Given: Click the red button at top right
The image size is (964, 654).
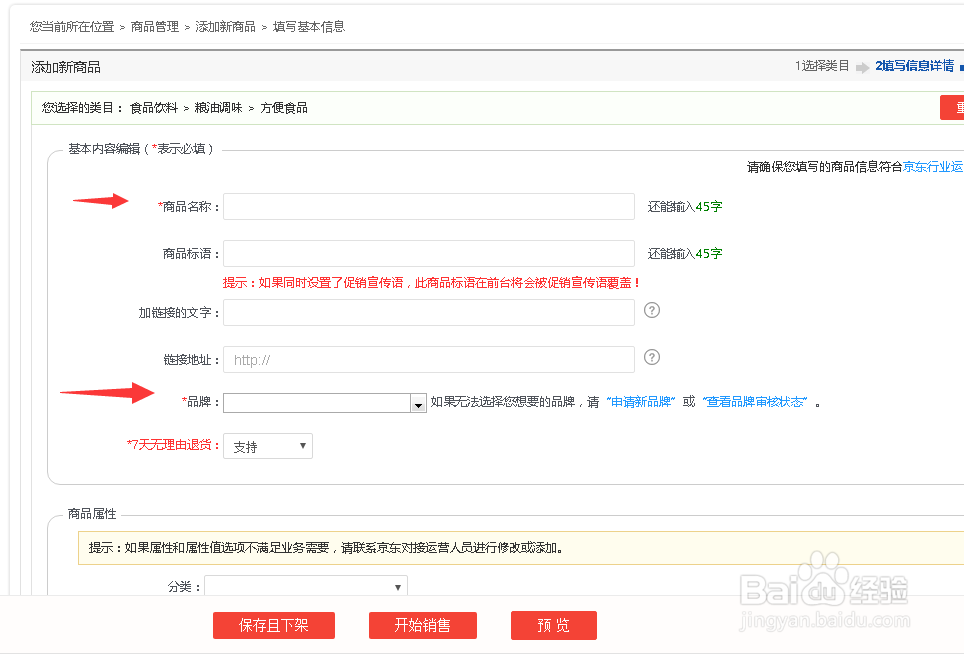Looking at the screenshot, I should pyautogui.click(x=956, y=107).
